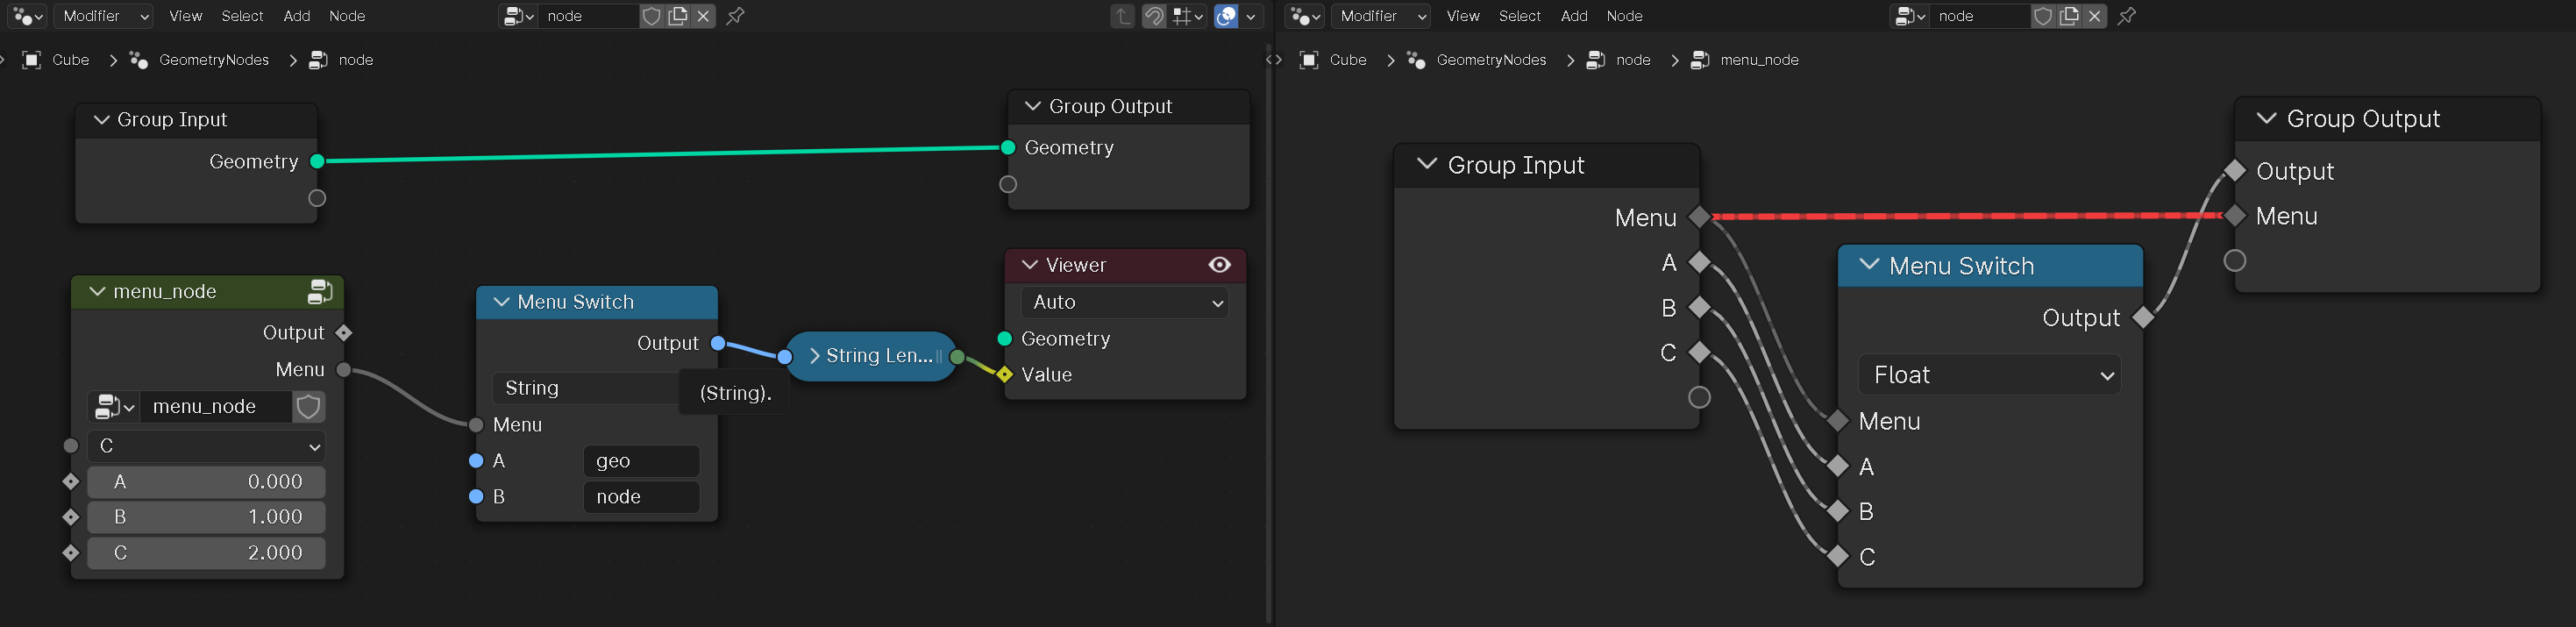Viewport: 2576px width, 627px height.
Task: Open the Add menu in left editor
Action: click(x=296, y=16)
